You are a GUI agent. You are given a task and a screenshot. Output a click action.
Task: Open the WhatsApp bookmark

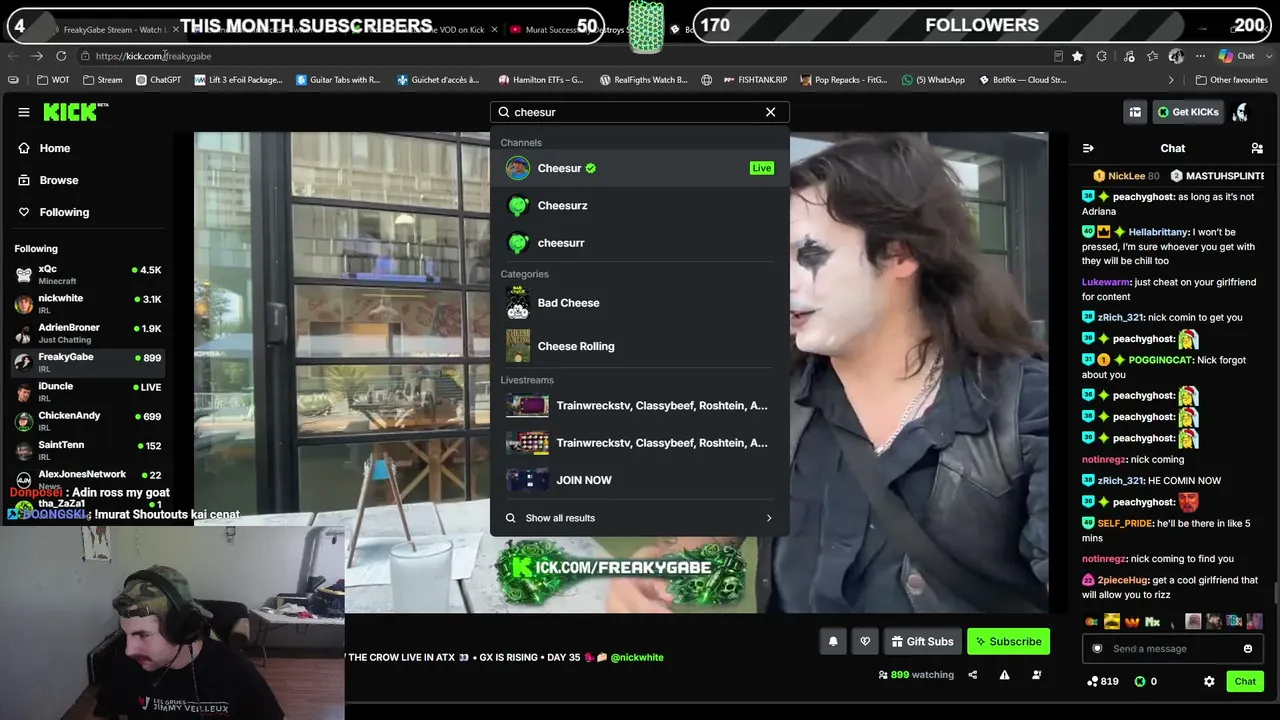(933, 80)
